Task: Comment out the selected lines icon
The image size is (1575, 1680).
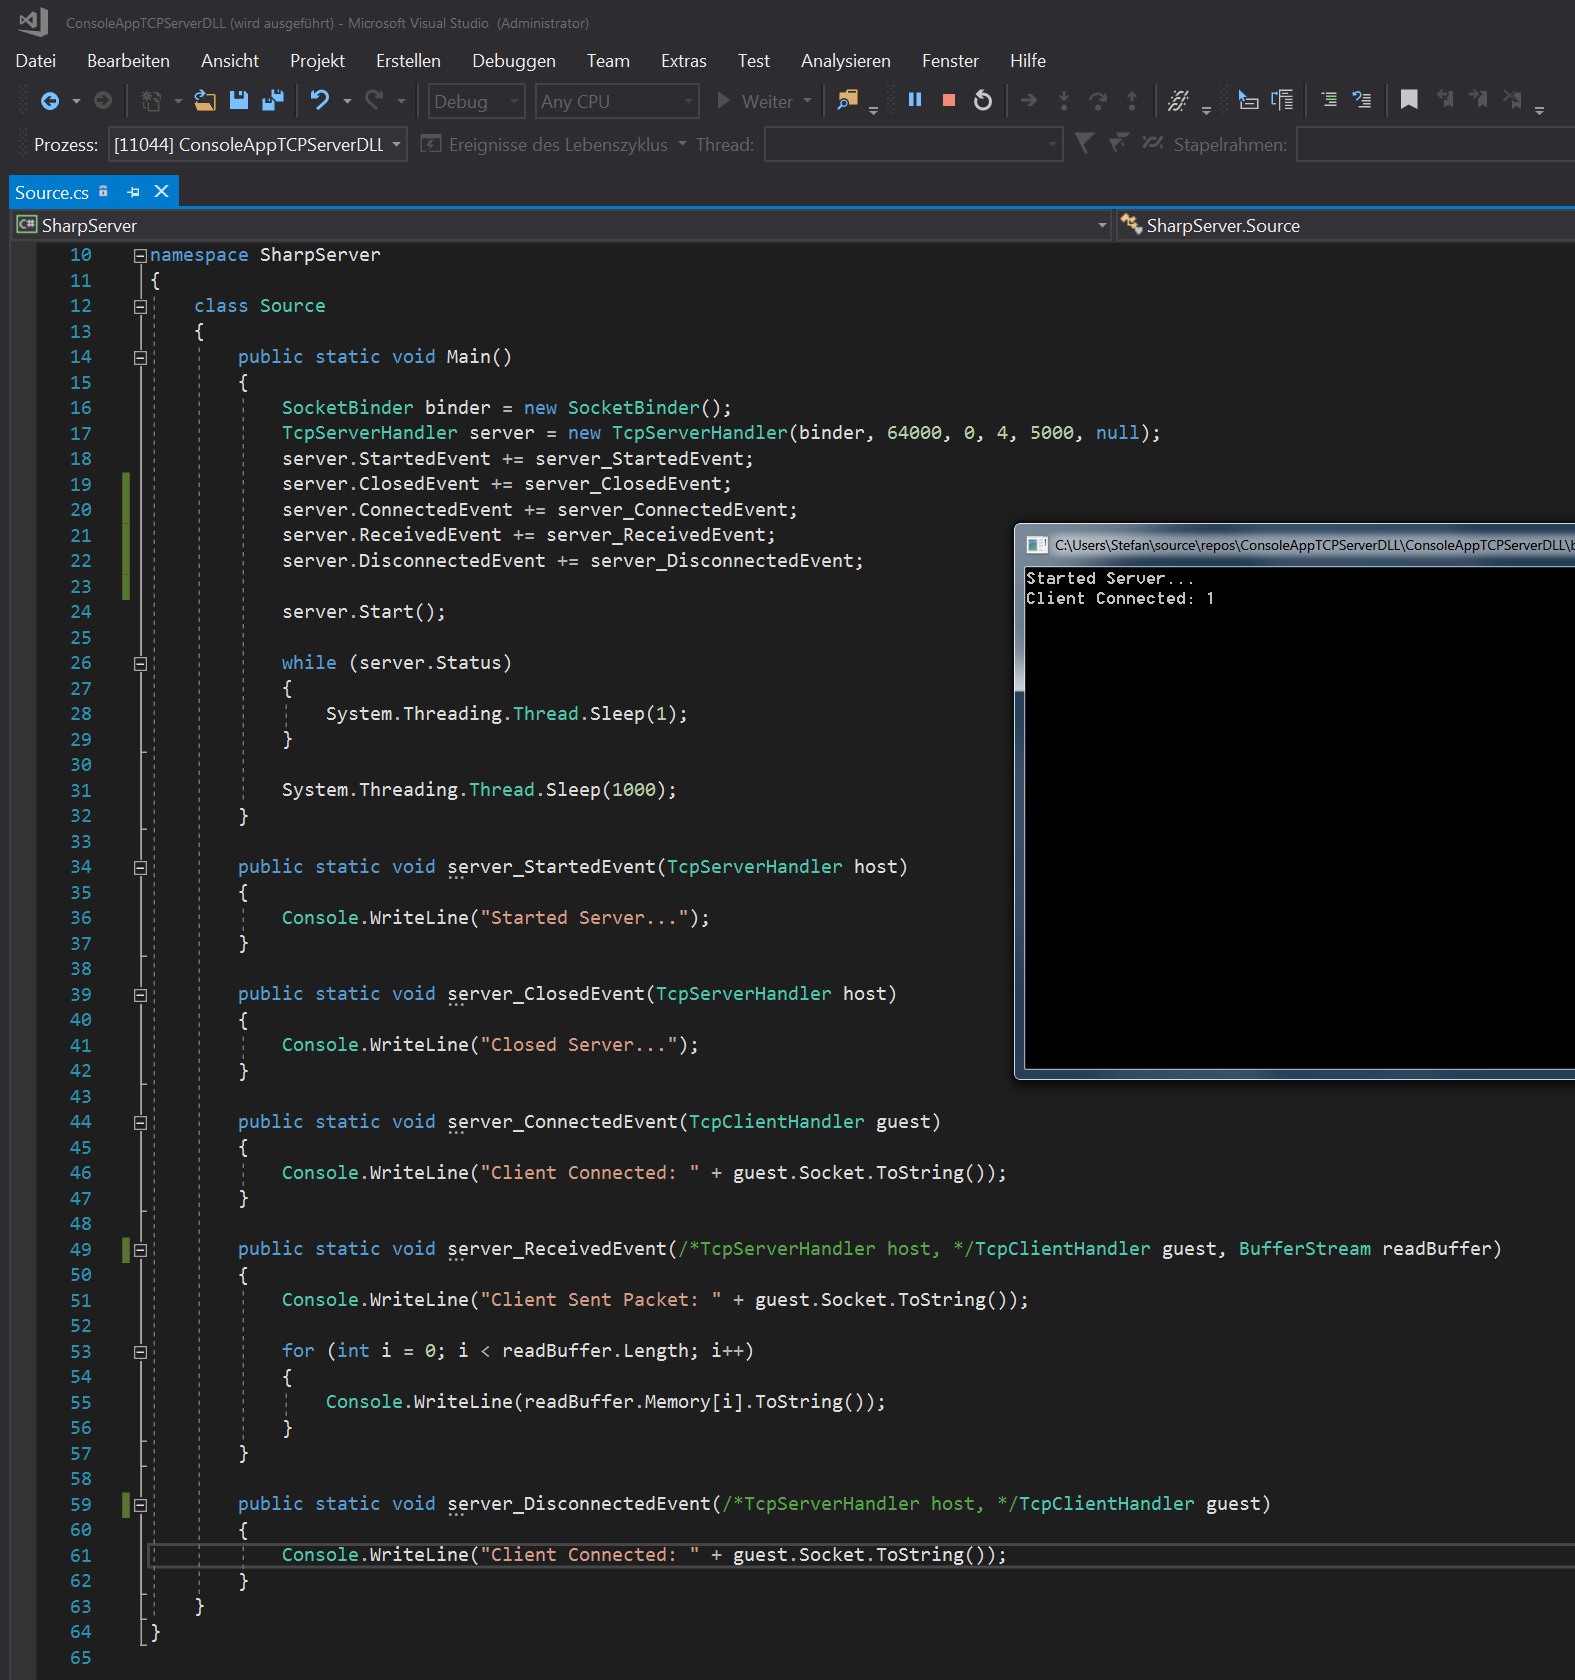Action: [1329, 100]
